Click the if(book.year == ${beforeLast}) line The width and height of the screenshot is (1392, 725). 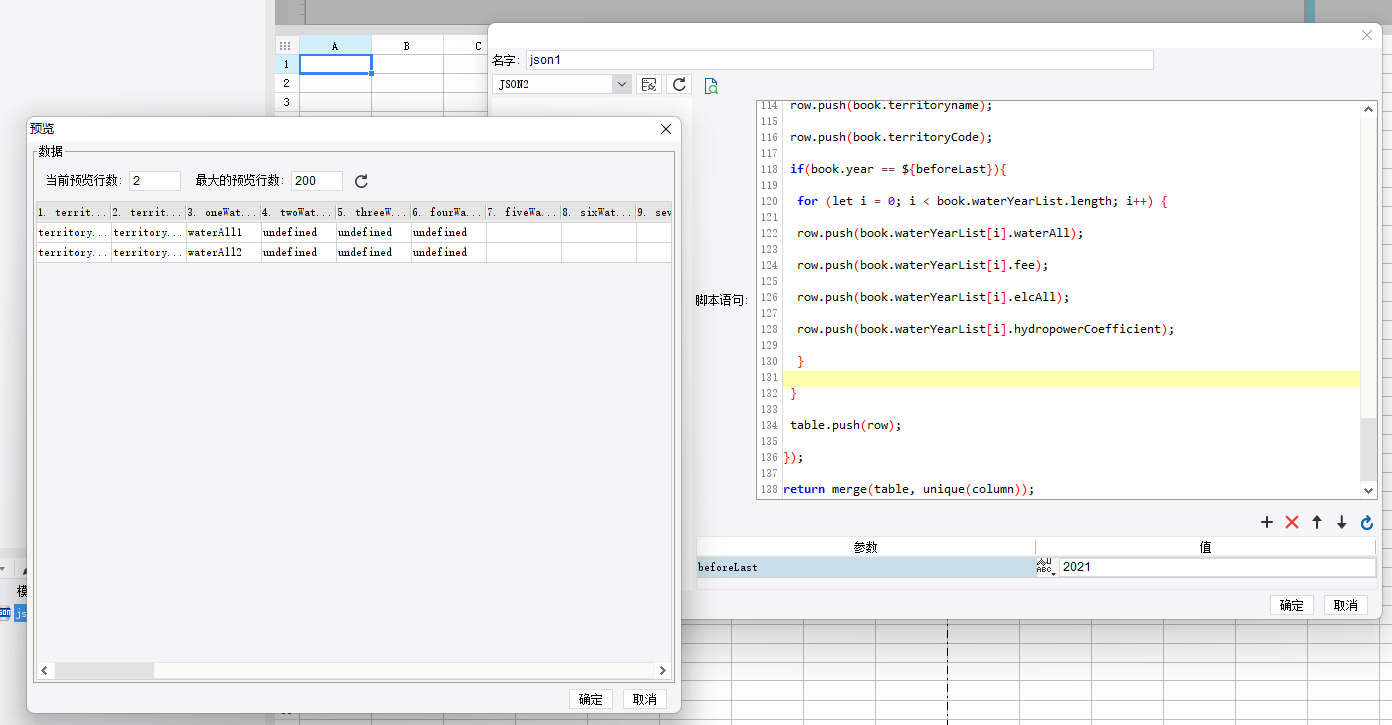(898, 169)
